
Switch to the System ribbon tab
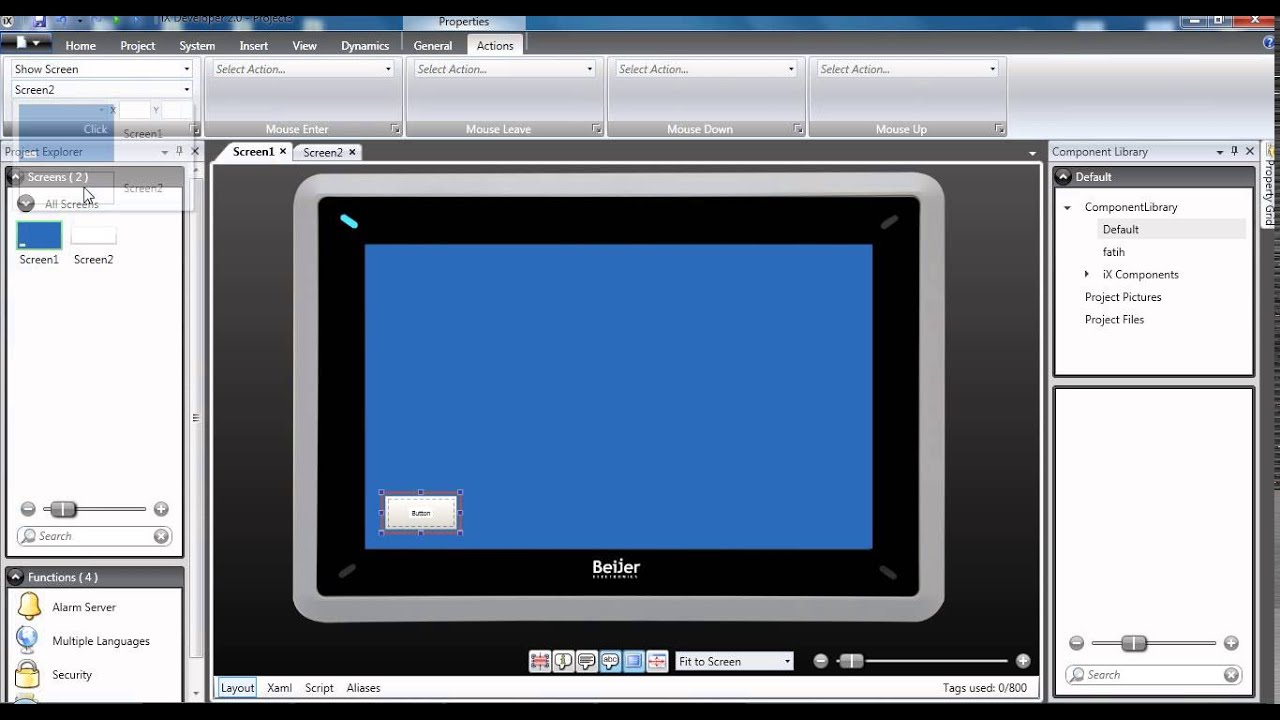click(197, 45)
